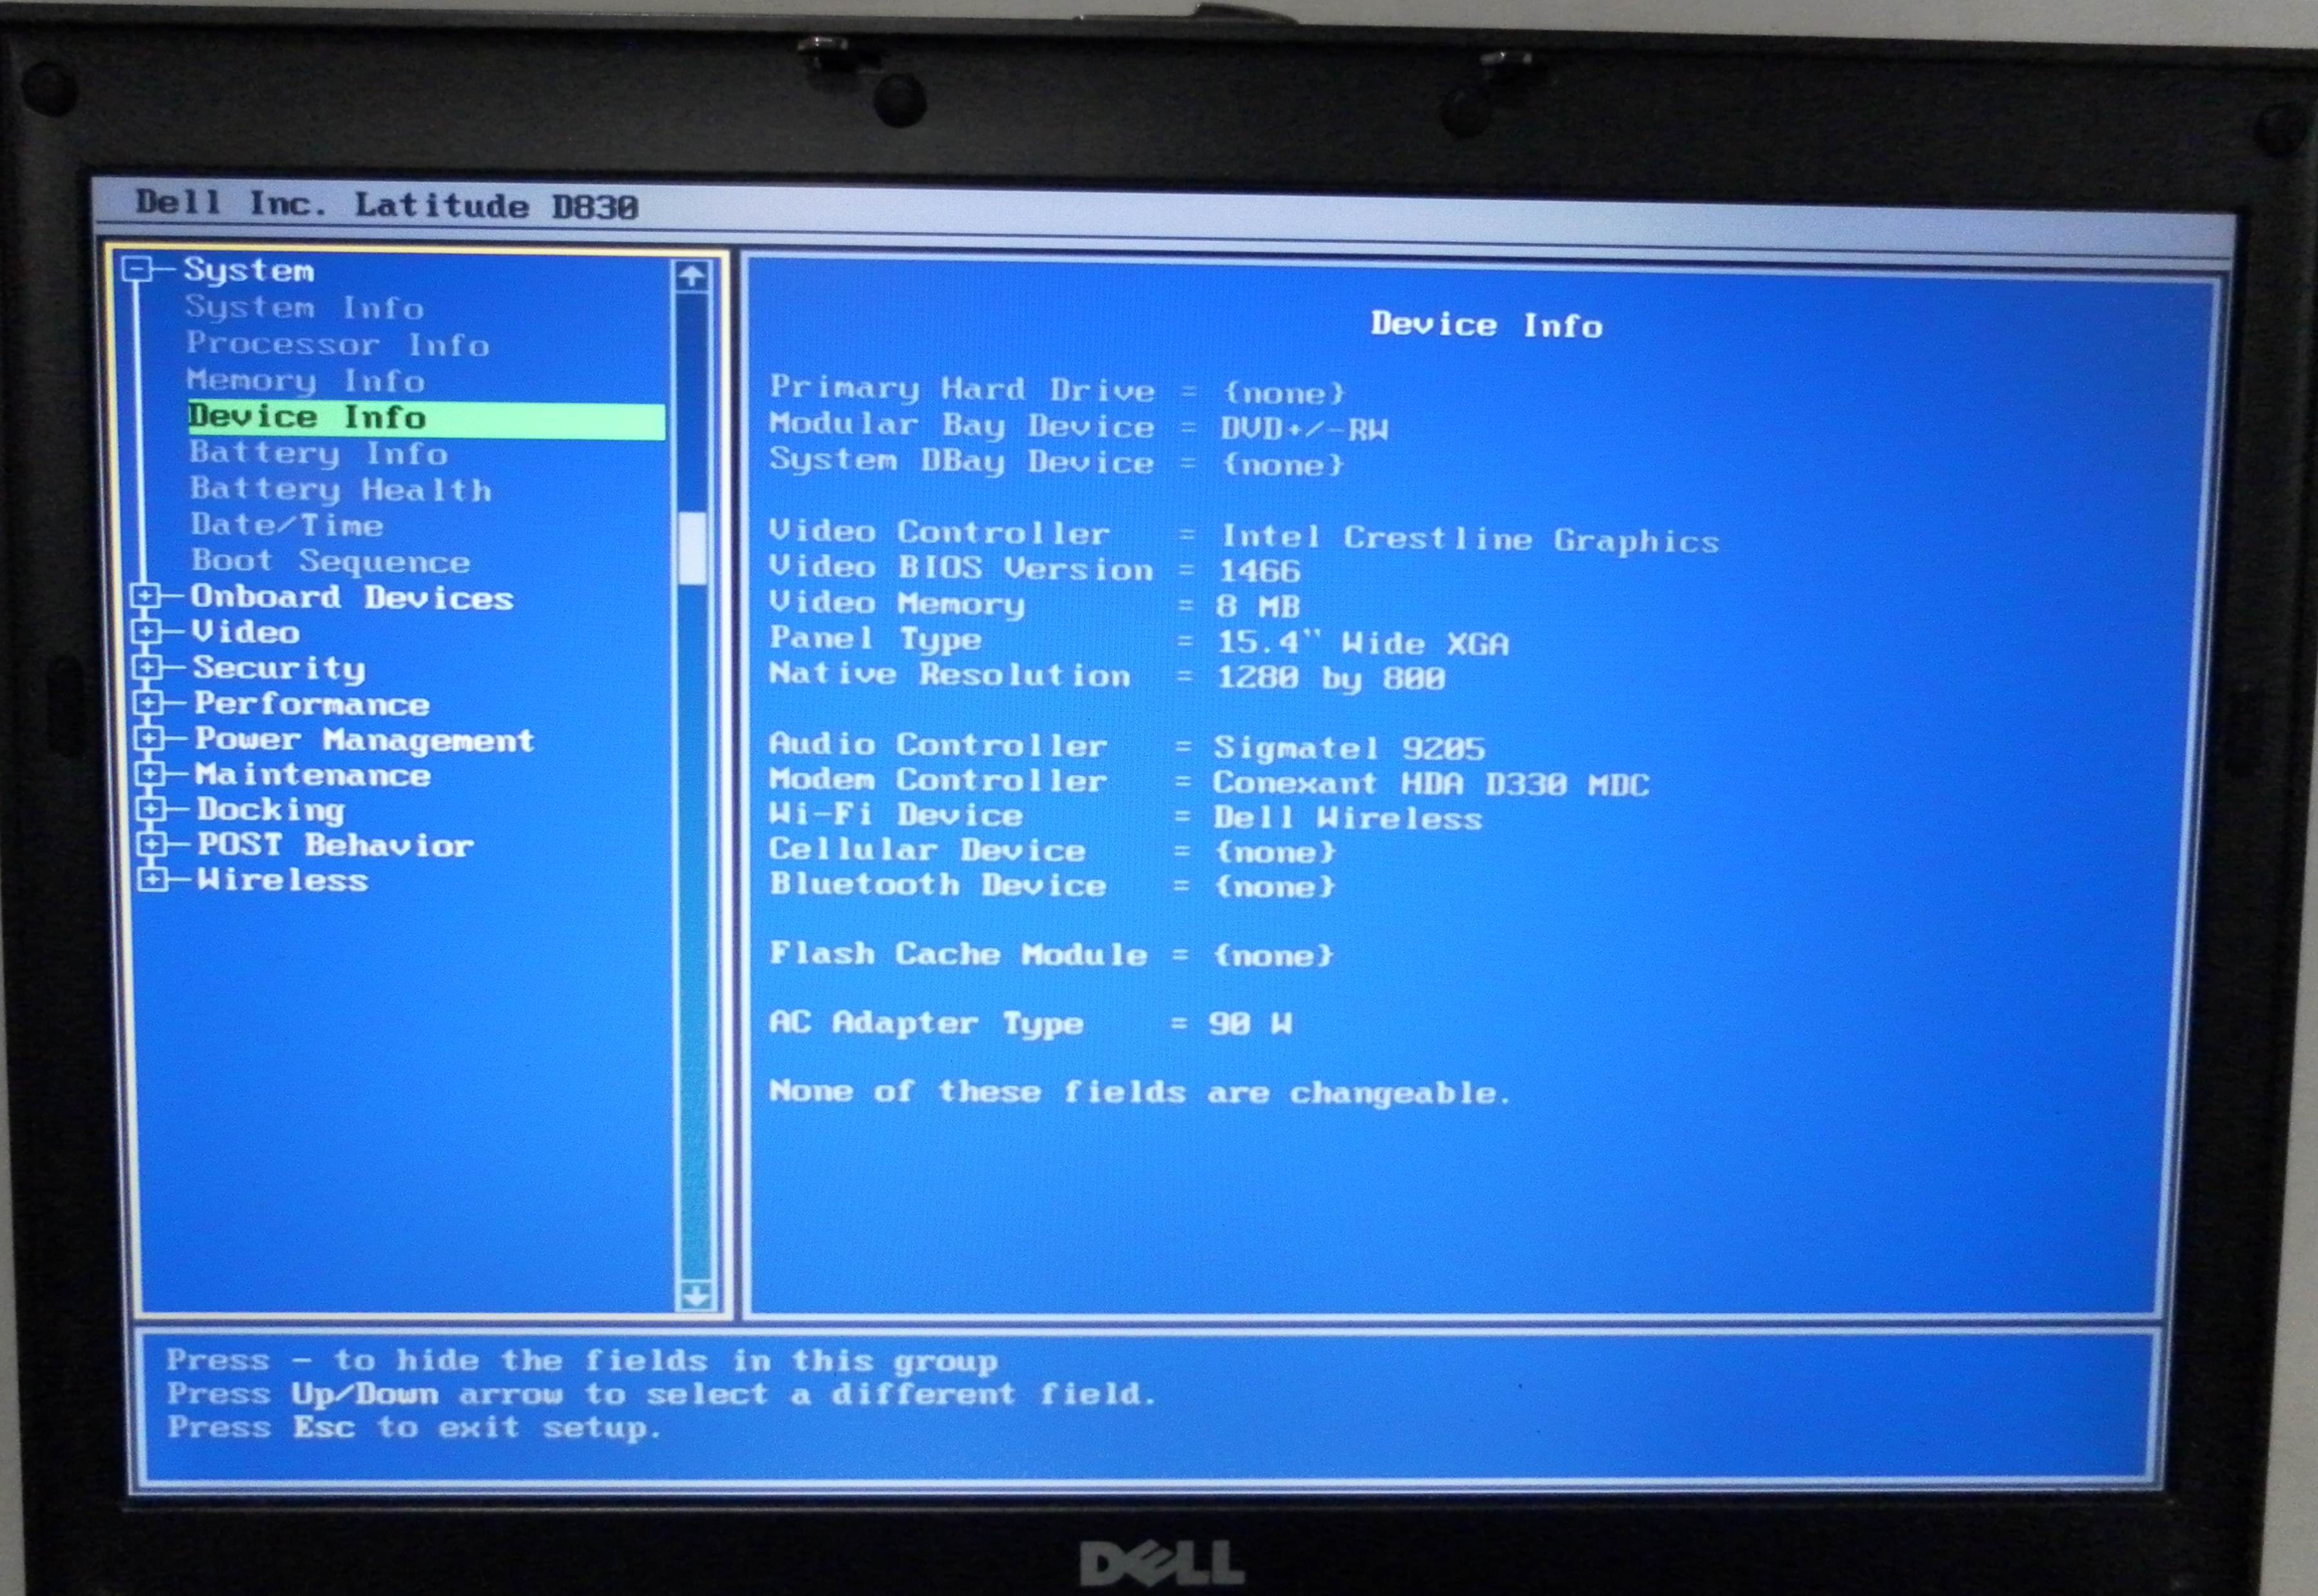The image size is (2318, 1596).
Task: Select Performance group label
Action: (x=312, y=704)
